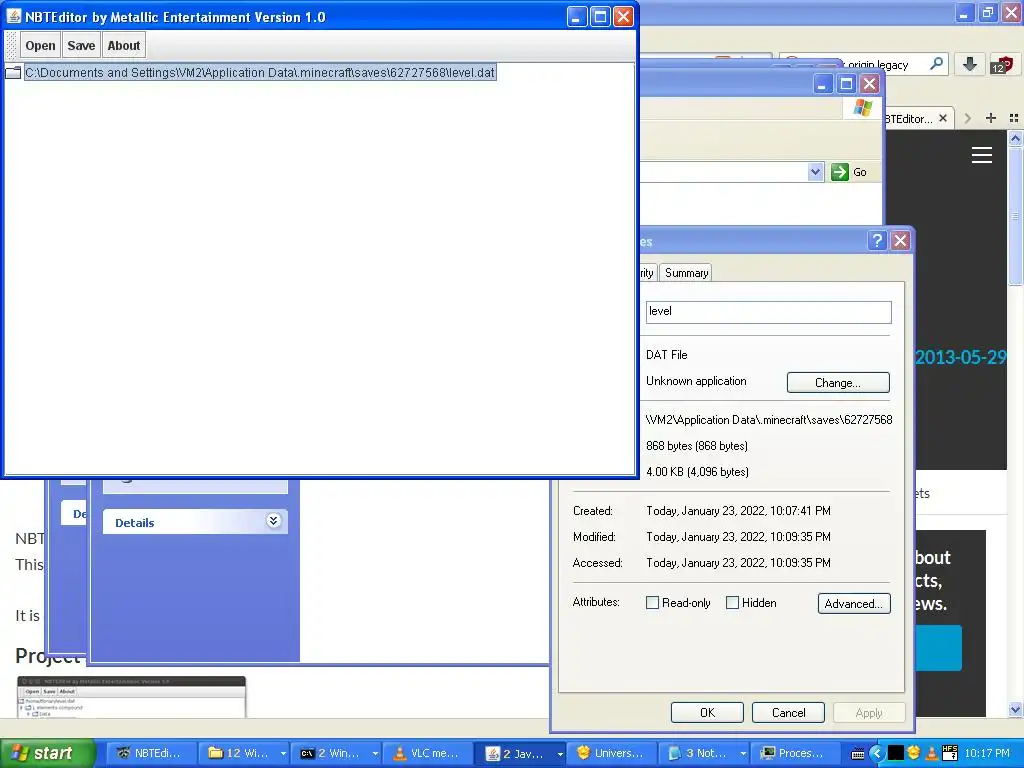Viewport: 1024px width, 768px height.
Task: Open the browser downloads arrow icon
Action: (970, 64)
